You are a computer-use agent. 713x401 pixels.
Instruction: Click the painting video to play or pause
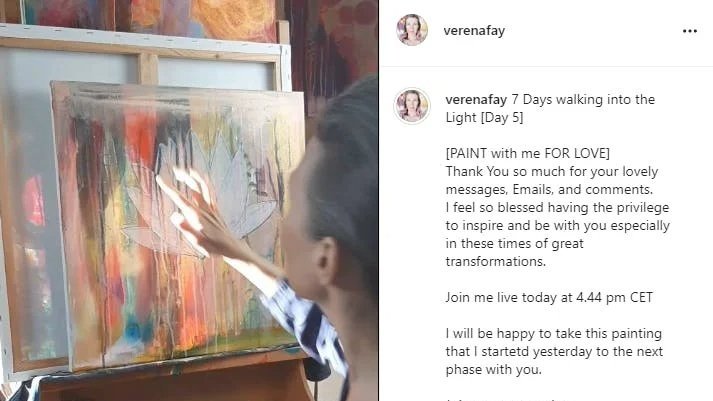(189, 200)
